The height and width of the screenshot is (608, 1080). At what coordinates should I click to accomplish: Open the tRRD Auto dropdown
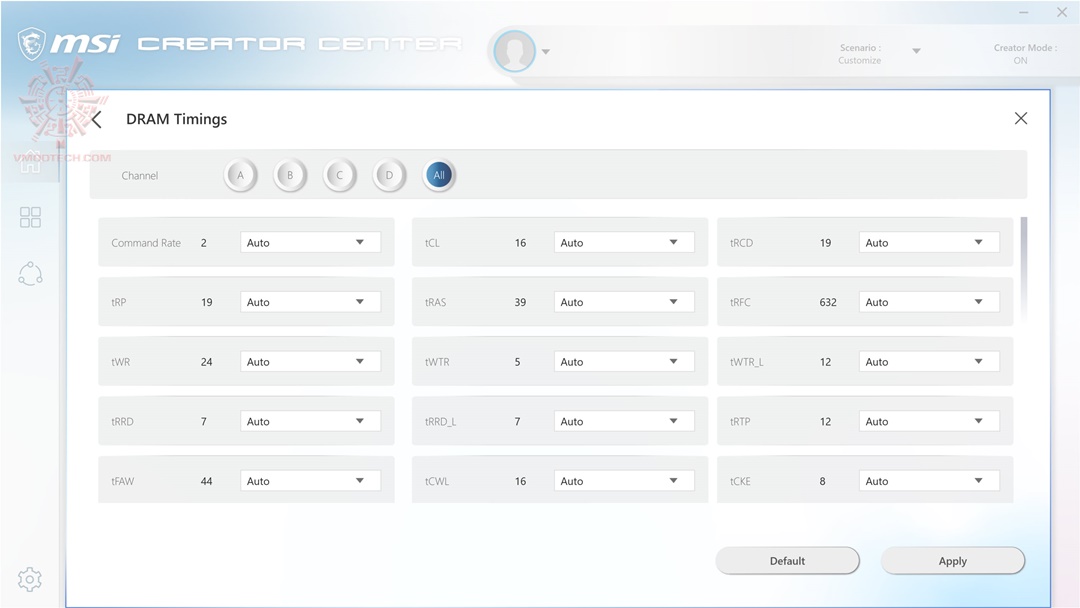(x=310, y=421)
